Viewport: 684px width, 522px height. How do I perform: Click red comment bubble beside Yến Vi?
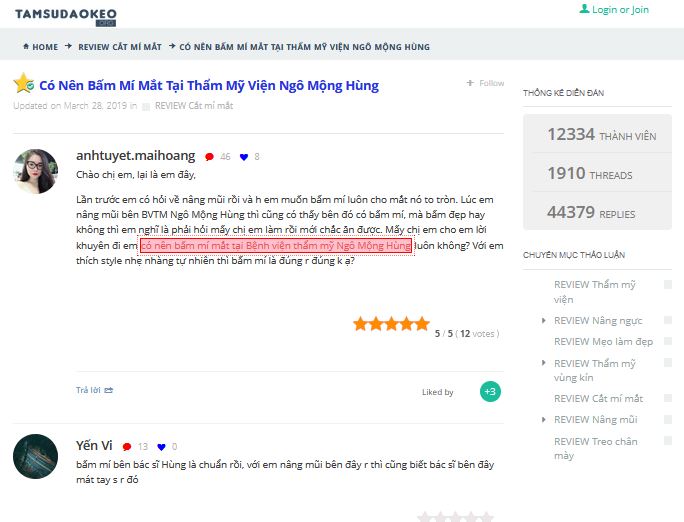(x=127, y=447)
